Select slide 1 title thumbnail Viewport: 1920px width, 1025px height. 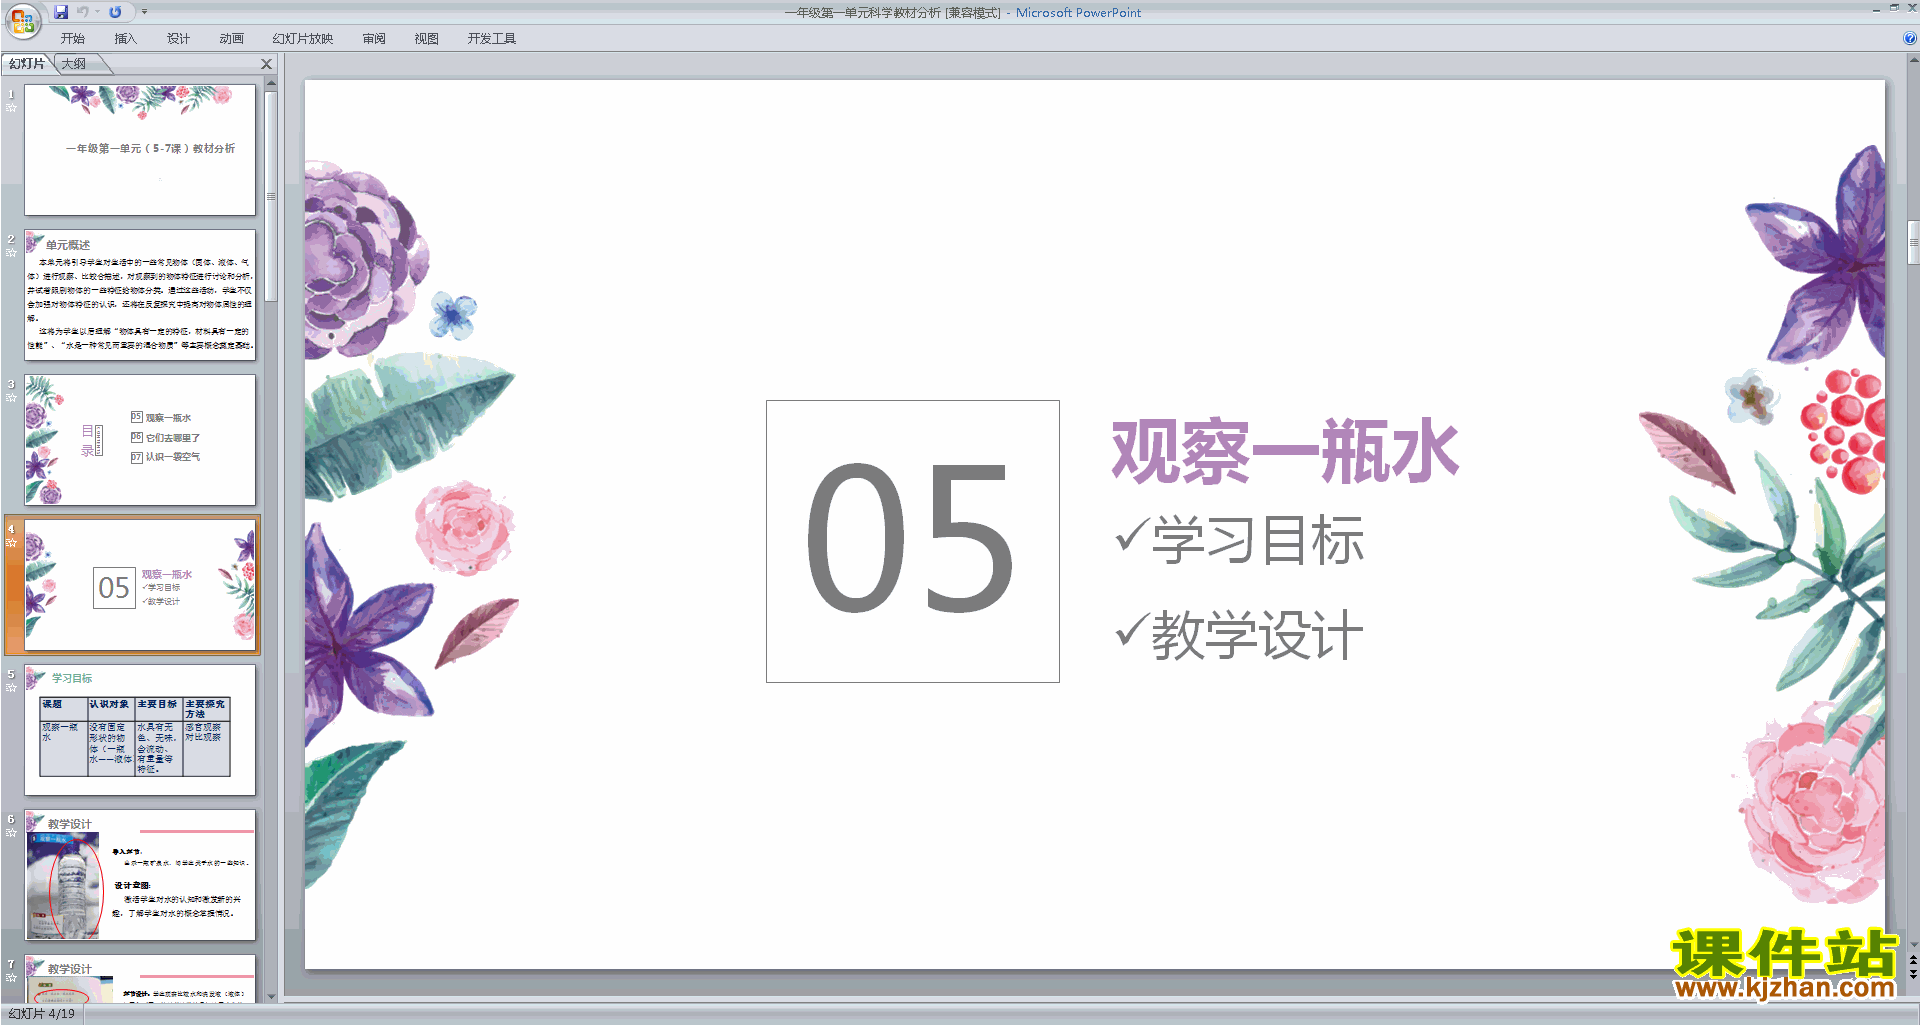(140, 150)
